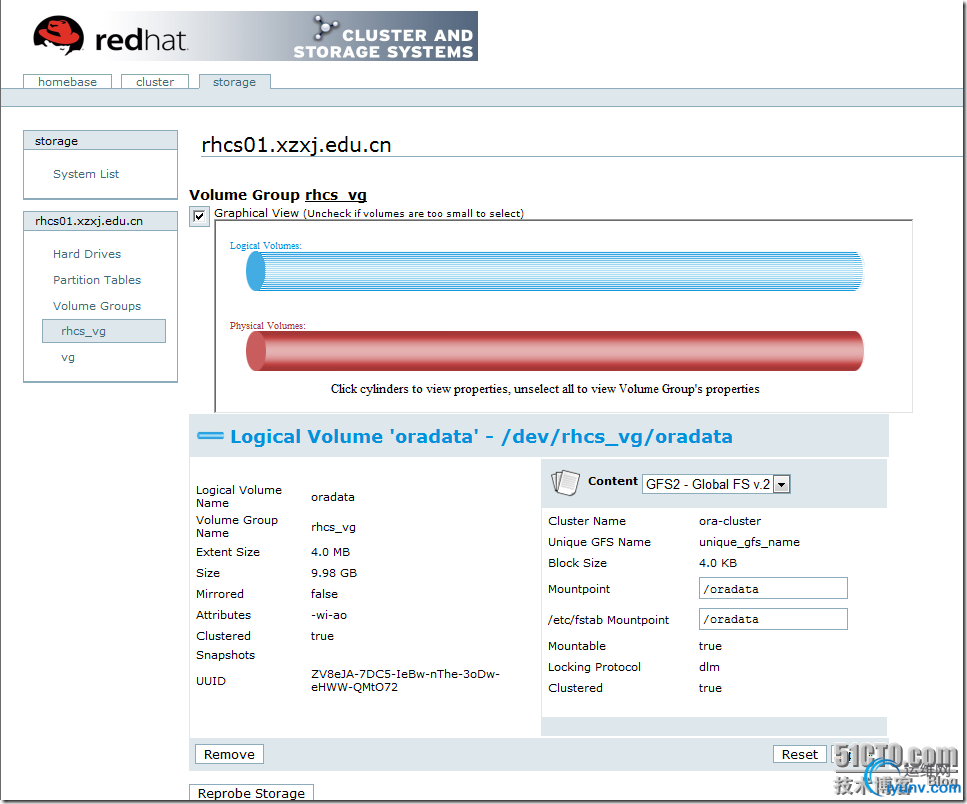The image size is (967, 804).
Task: Click the 'Physical Volumes:' label
Action: click(x=268, y=326)
